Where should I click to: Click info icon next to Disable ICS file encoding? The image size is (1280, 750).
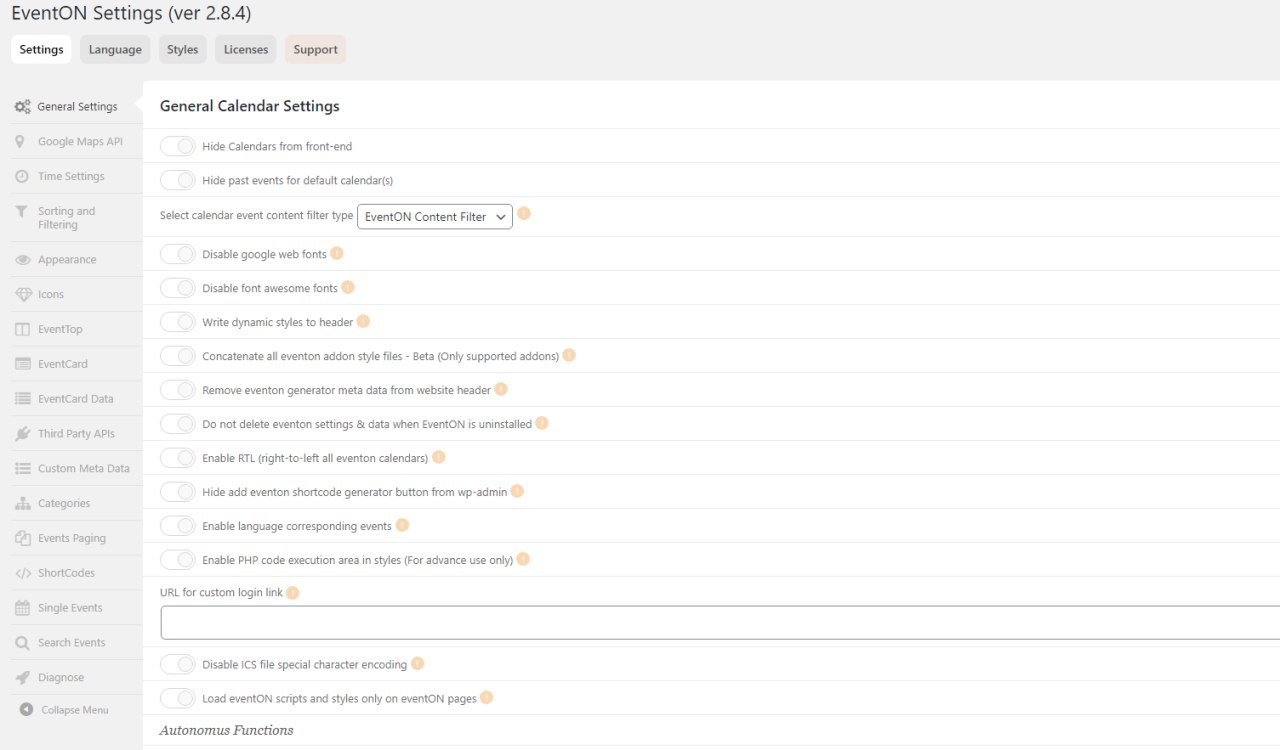coord(417,663)
